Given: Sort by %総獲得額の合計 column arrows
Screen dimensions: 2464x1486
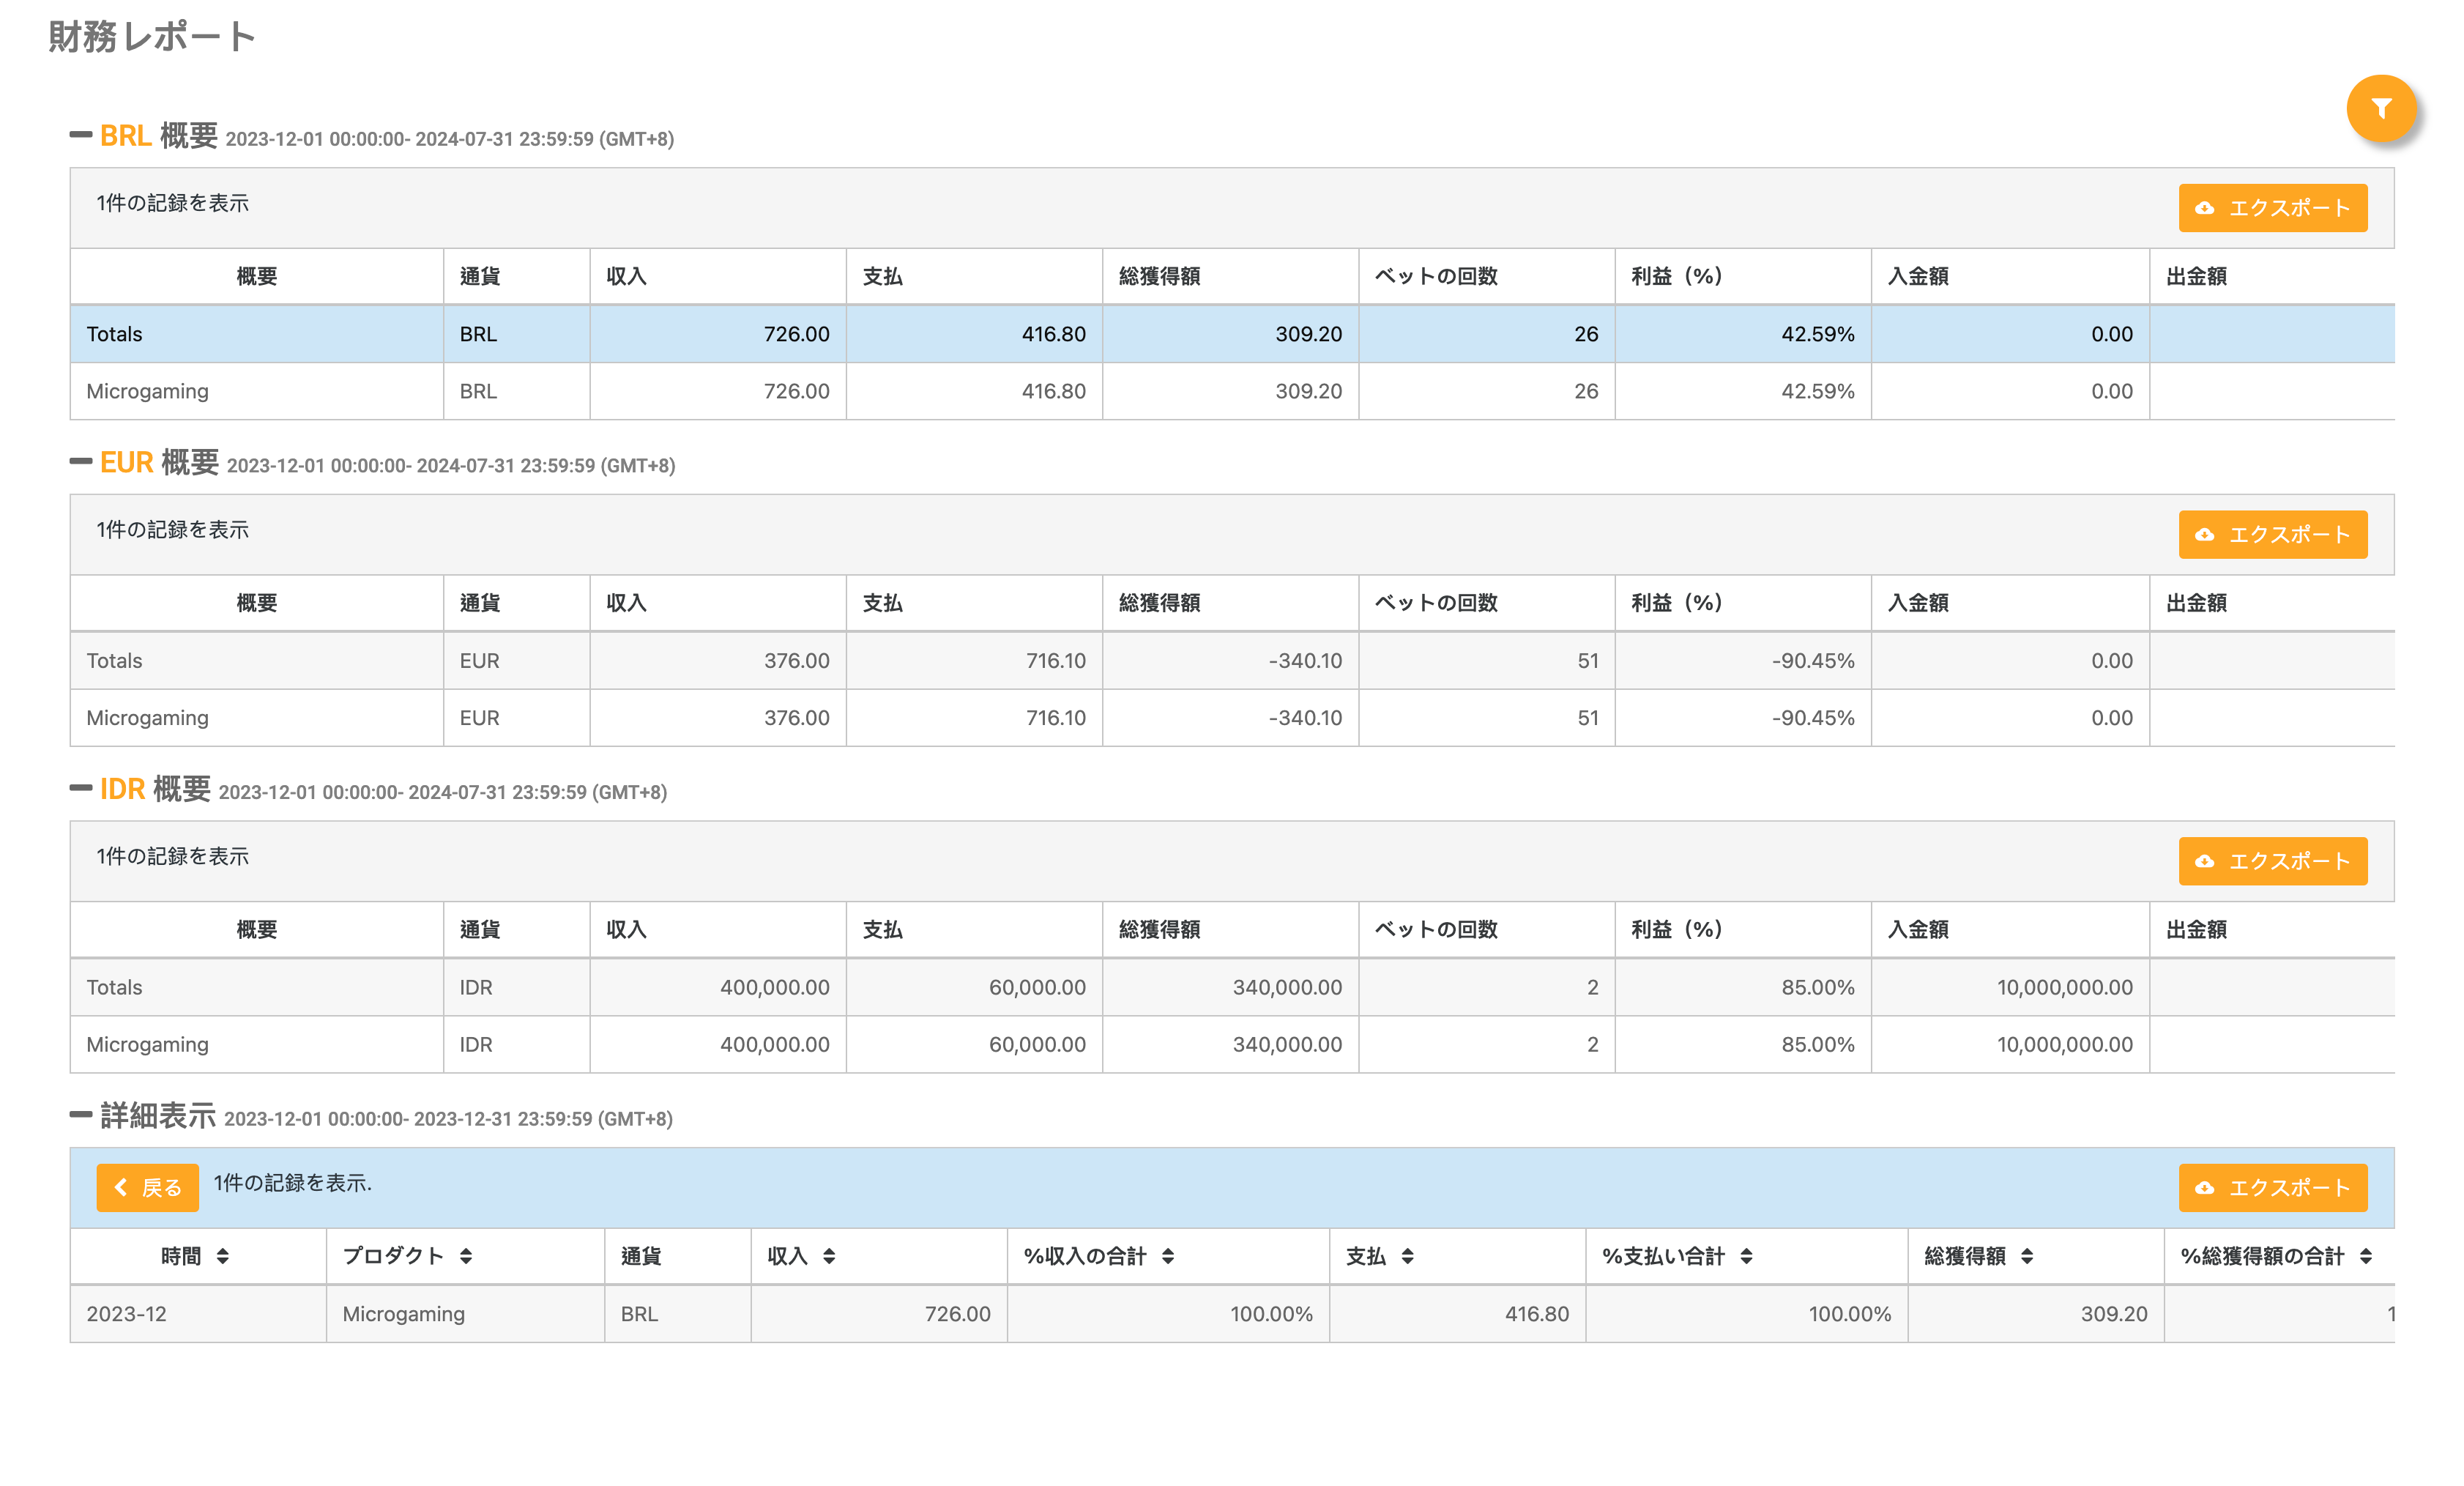Looking at the screenshot, I should point(2366,1256).
